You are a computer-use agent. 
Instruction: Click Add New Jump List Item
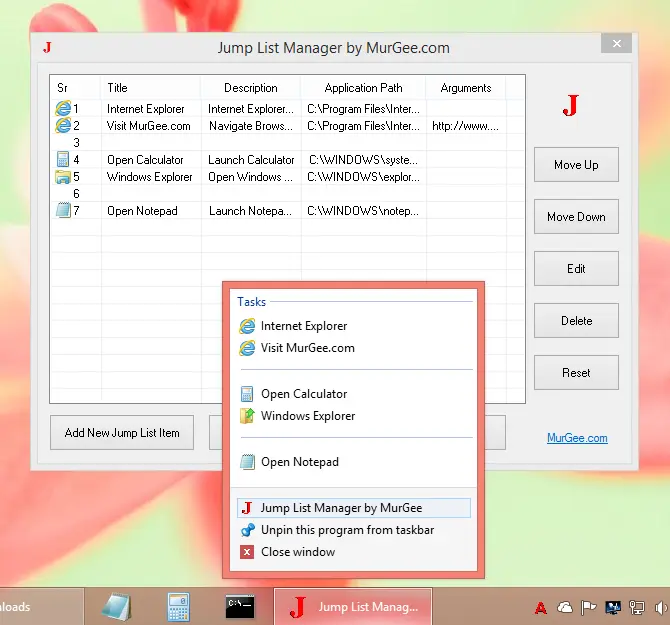coord(122,433)
